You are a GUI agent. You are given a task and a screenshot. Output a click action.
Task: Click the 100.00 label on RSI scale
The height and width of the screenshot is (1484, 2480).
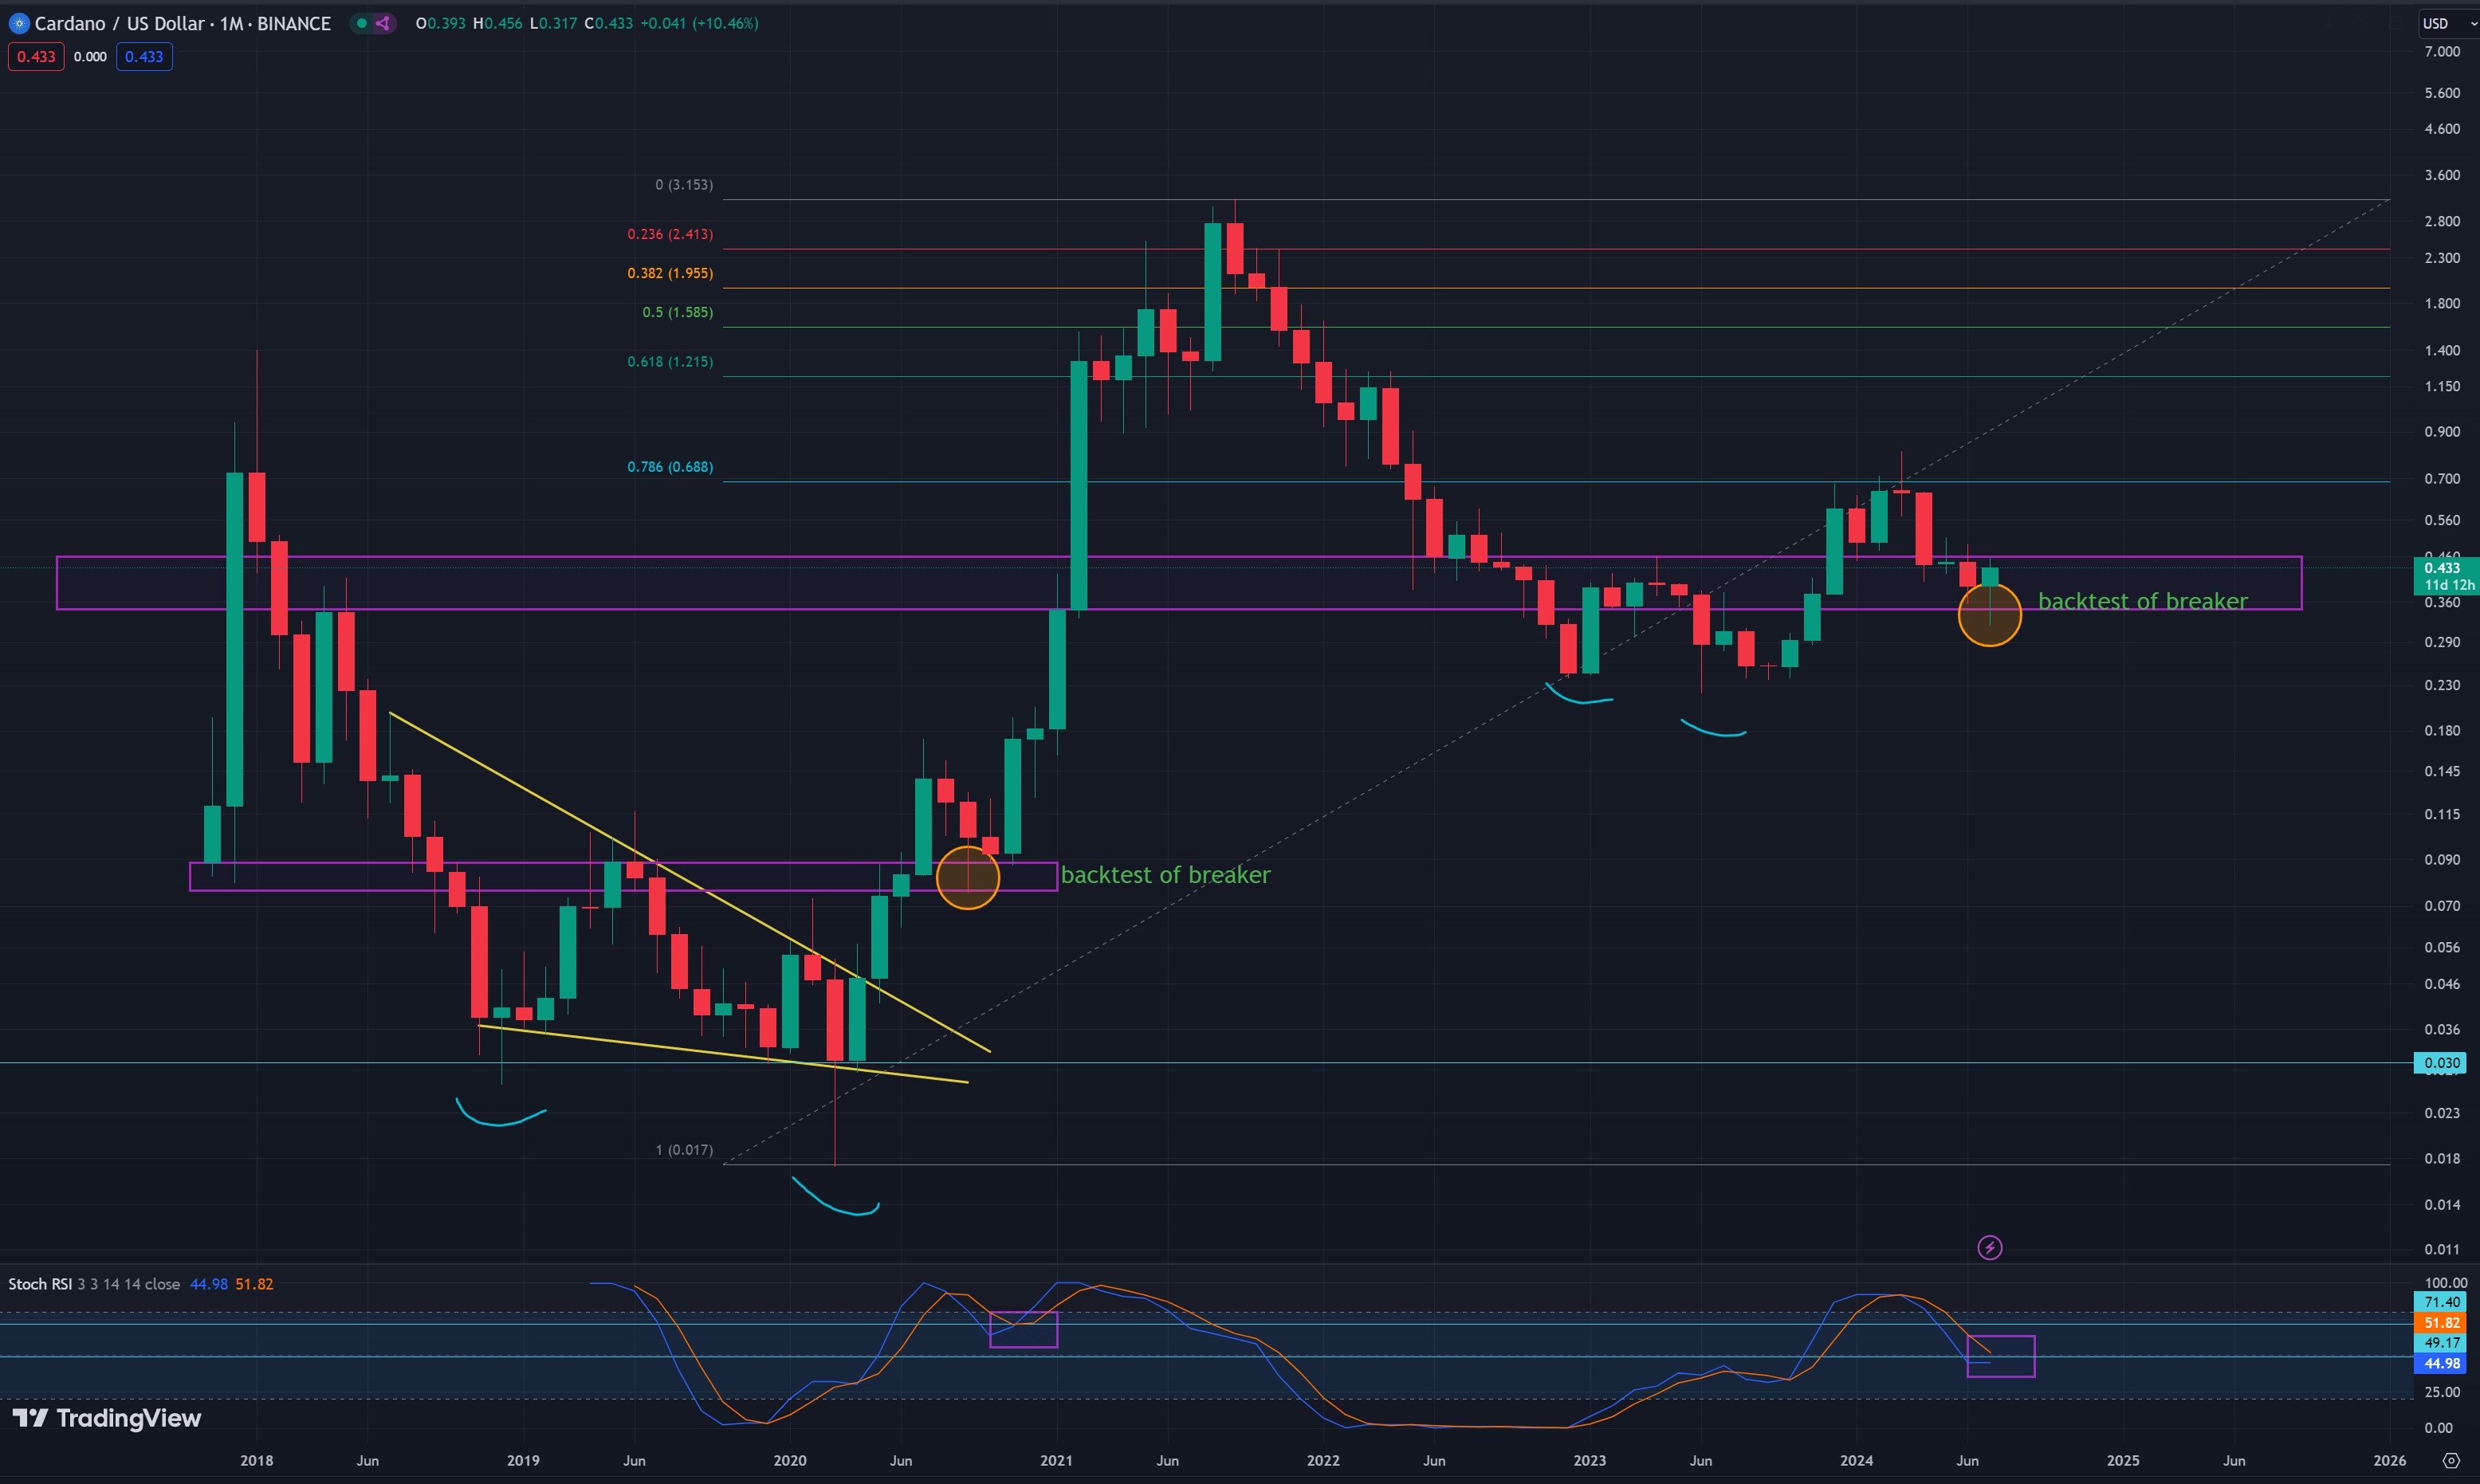pyautogui.click(x=2445, y=1283)
